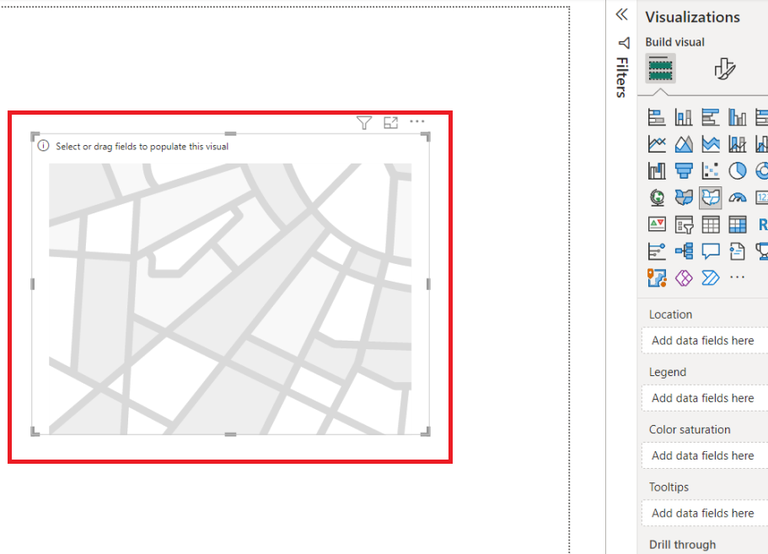
Task: Select the Table visual
Action: [x=711, y=224]
